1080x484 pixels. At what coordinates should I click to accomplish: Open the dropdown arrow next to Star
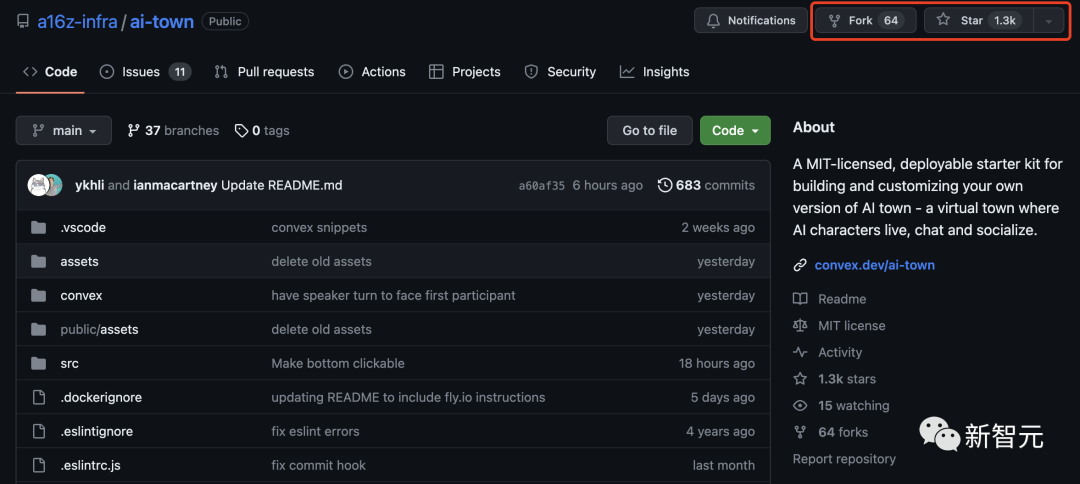1048,21
